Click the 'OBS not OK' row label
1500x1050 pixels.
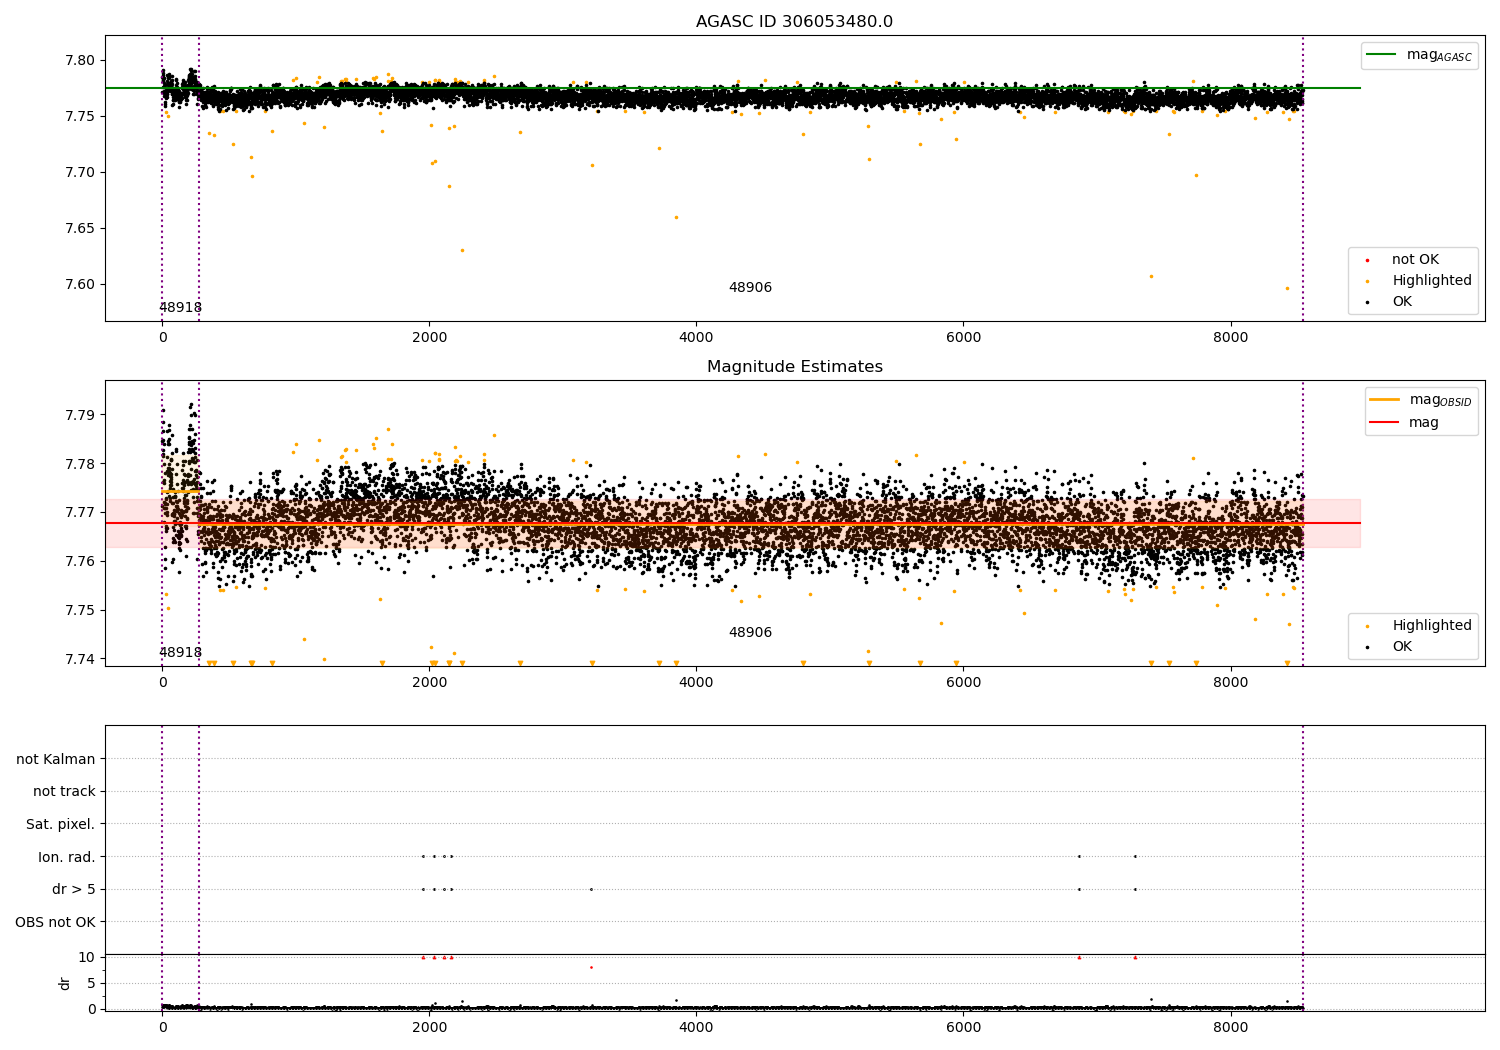[x=55, y=922]
